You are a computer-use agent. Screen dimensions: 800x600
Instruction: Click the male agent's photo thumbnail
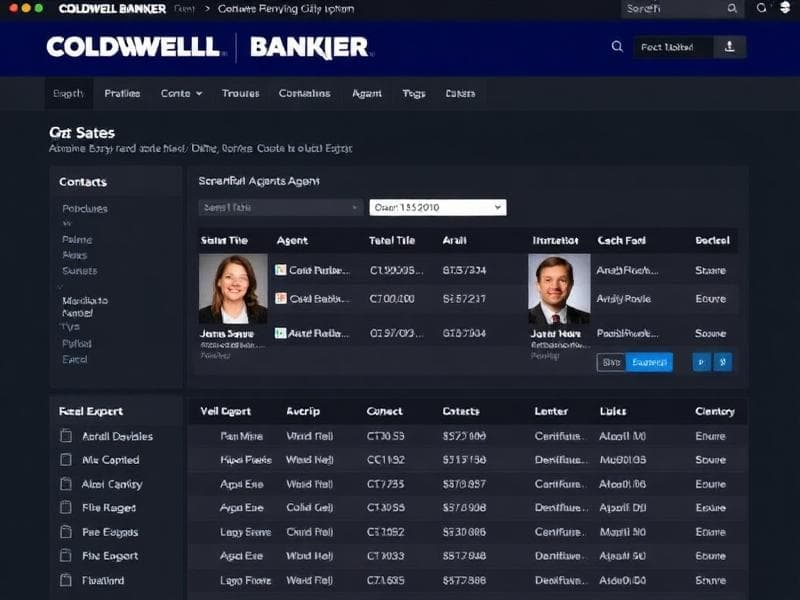coord(559,289)
